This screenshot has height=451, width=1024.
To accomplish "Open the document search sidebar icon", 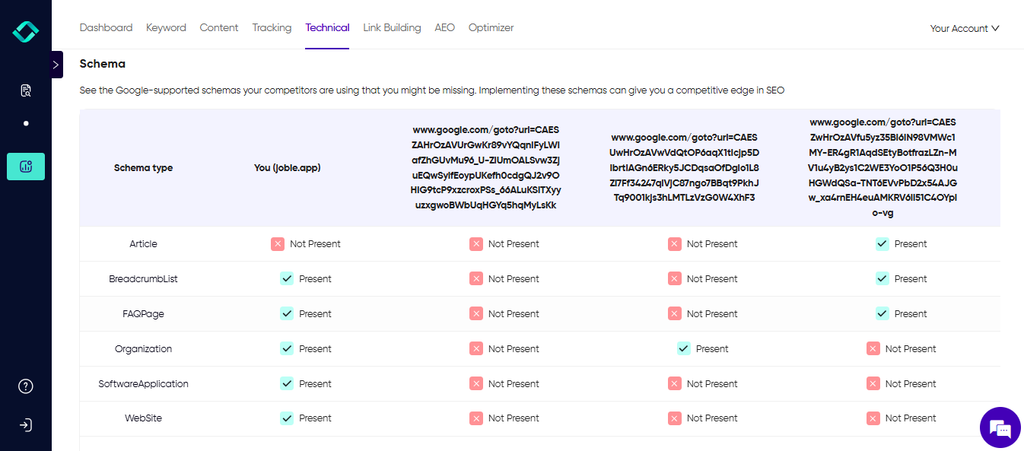I will [x=25, y=90].
